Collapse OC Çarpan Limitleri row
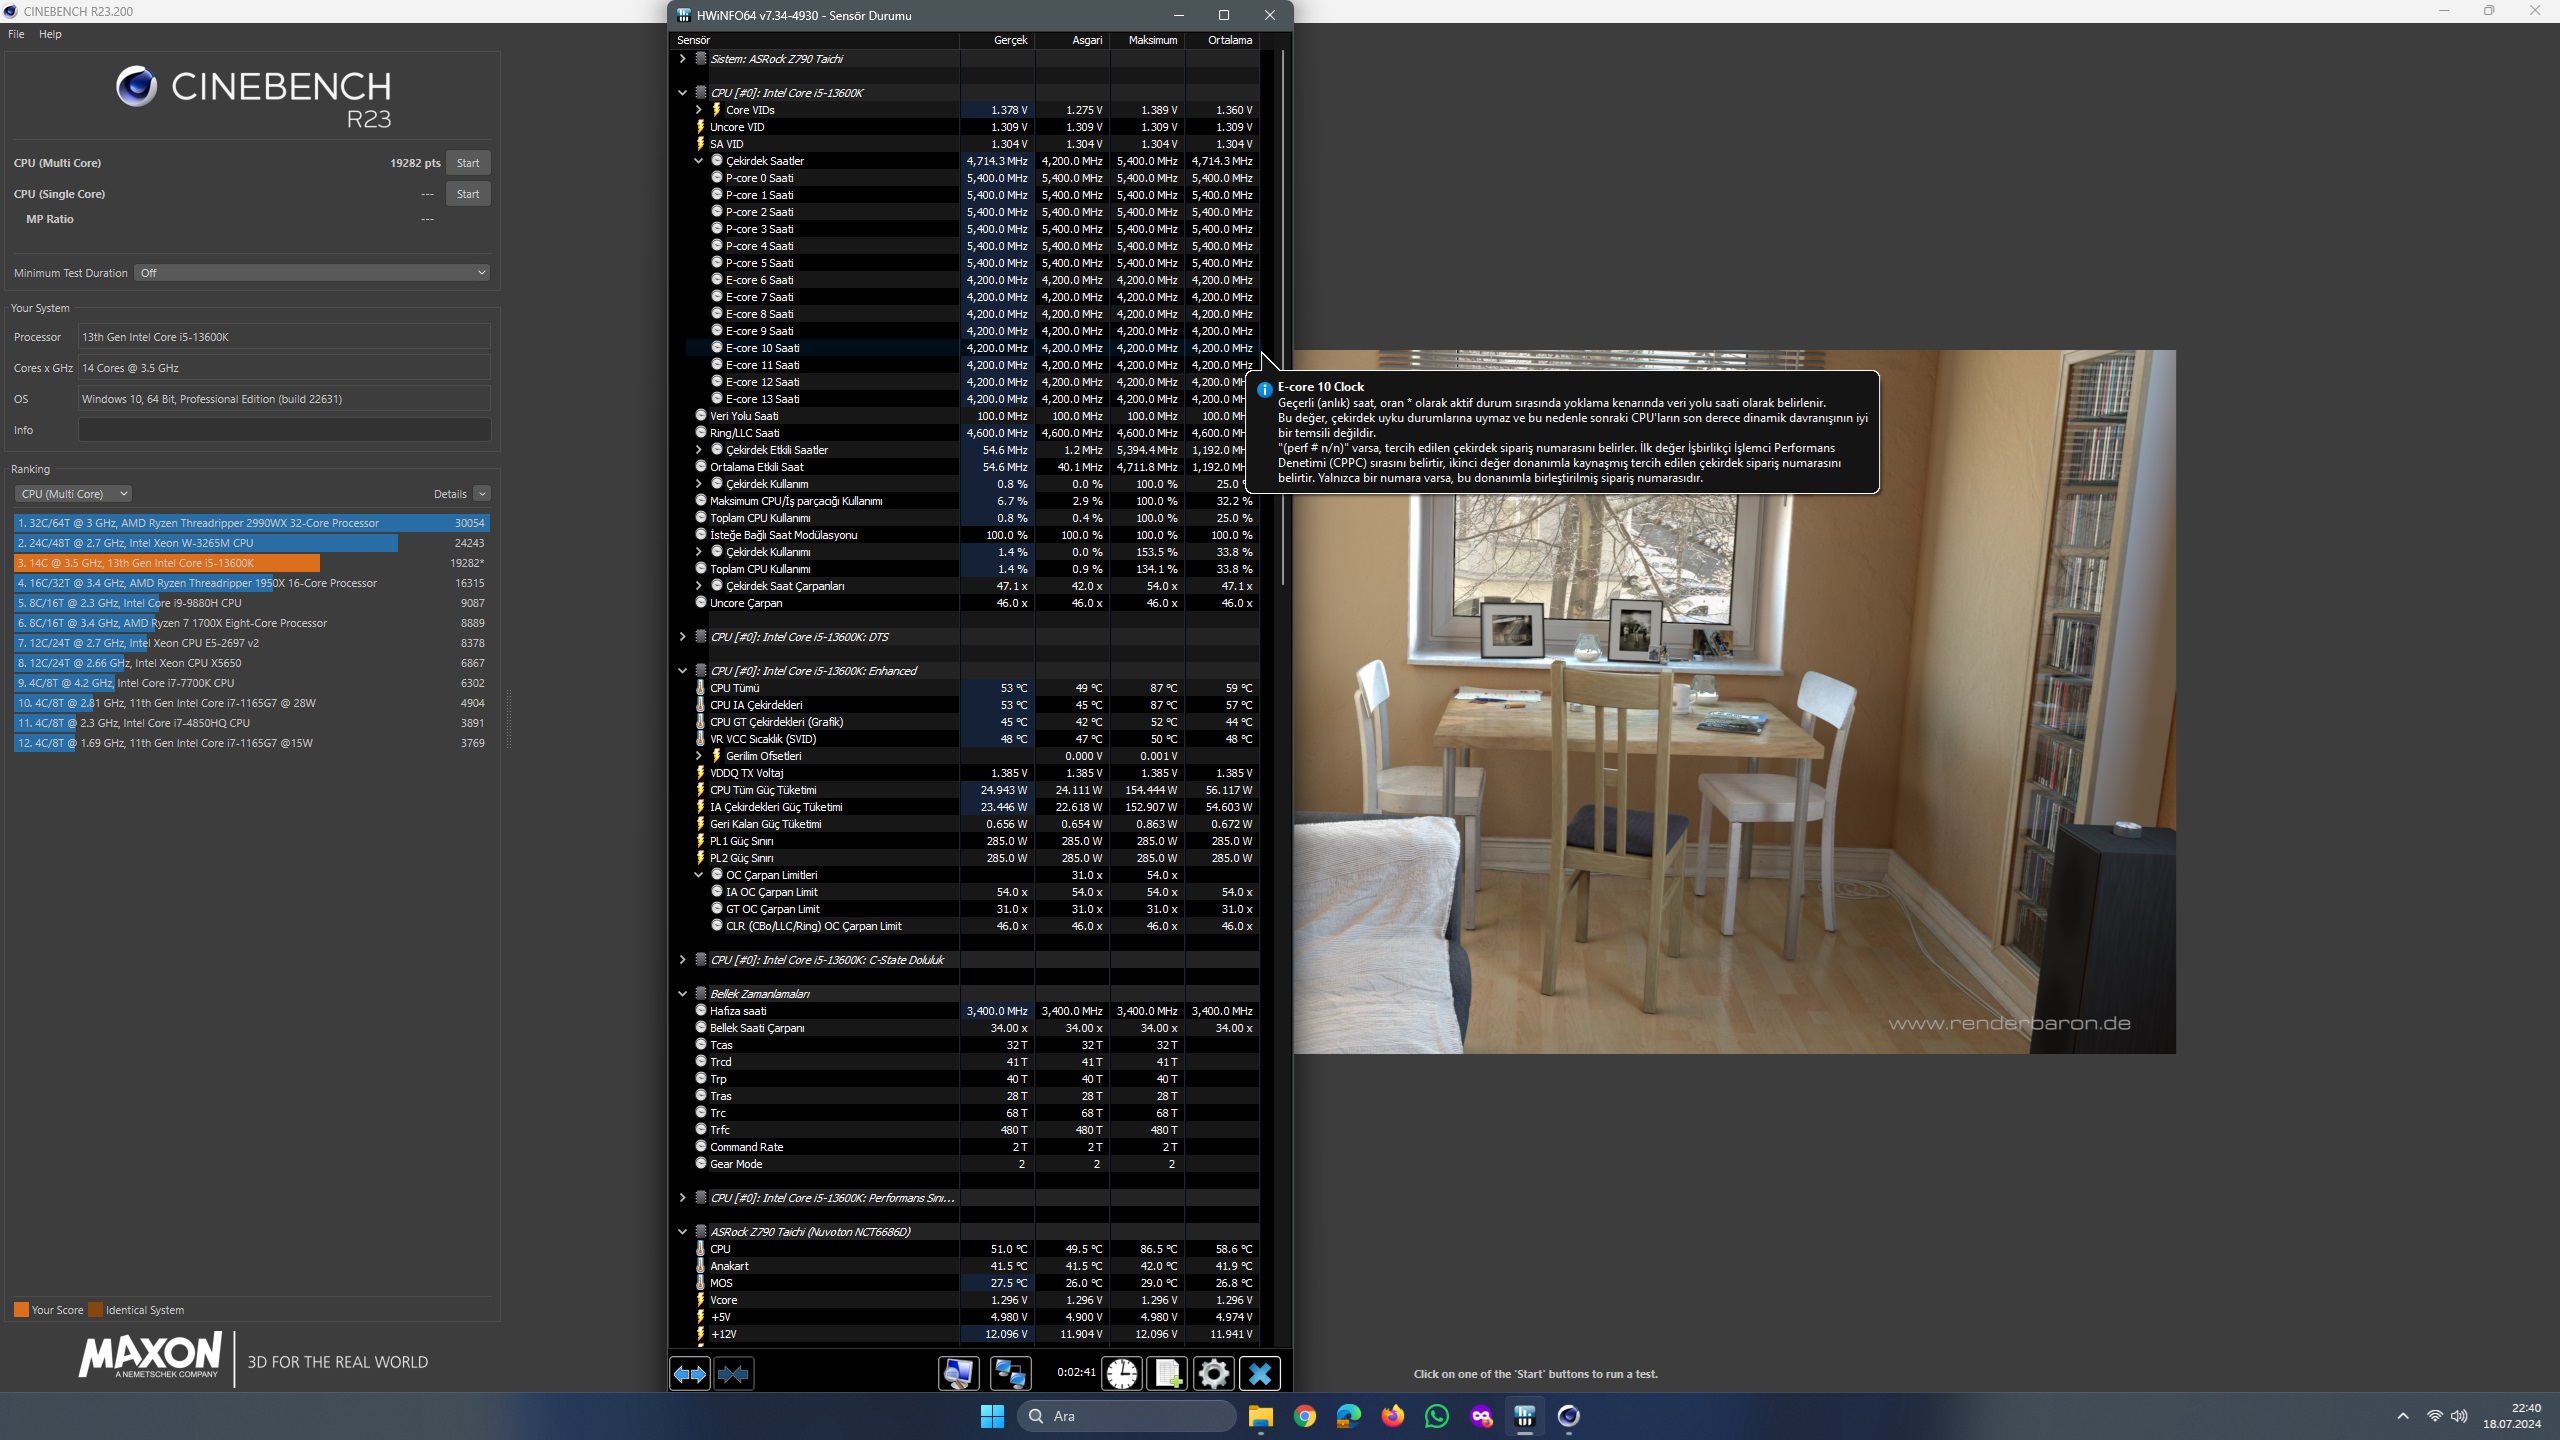The image size is (2560, 1440). (699, 875)
